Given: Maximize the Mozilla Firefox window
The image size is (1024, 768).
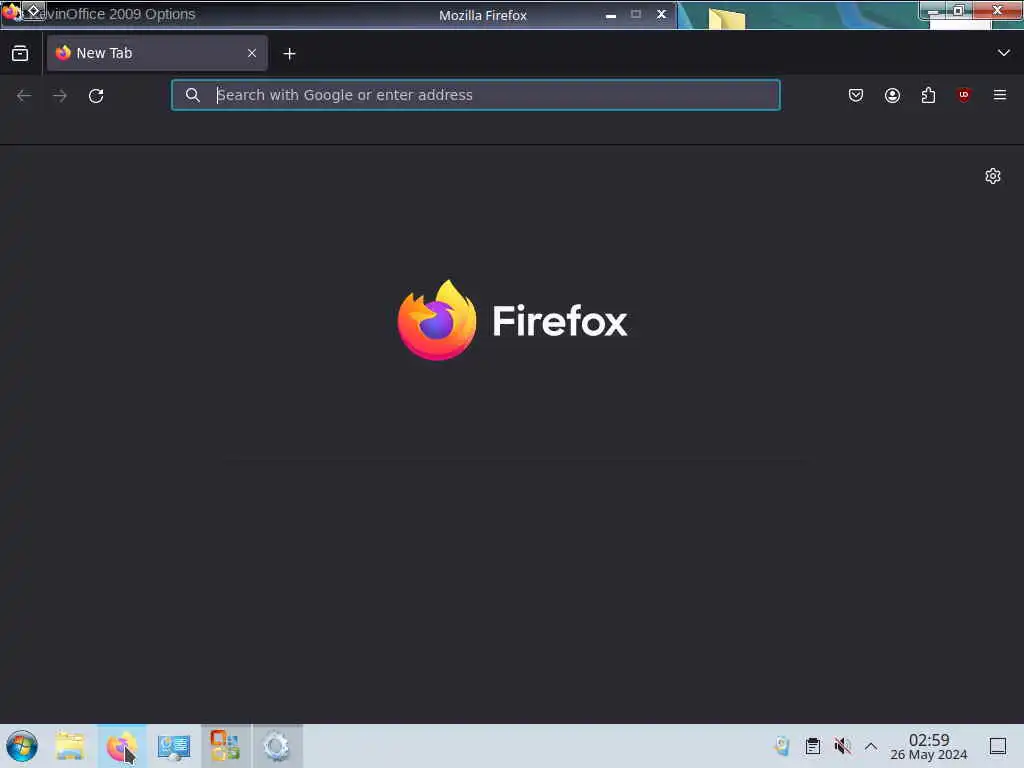Looking at the screenshot, I should click(x=636, y=14).
